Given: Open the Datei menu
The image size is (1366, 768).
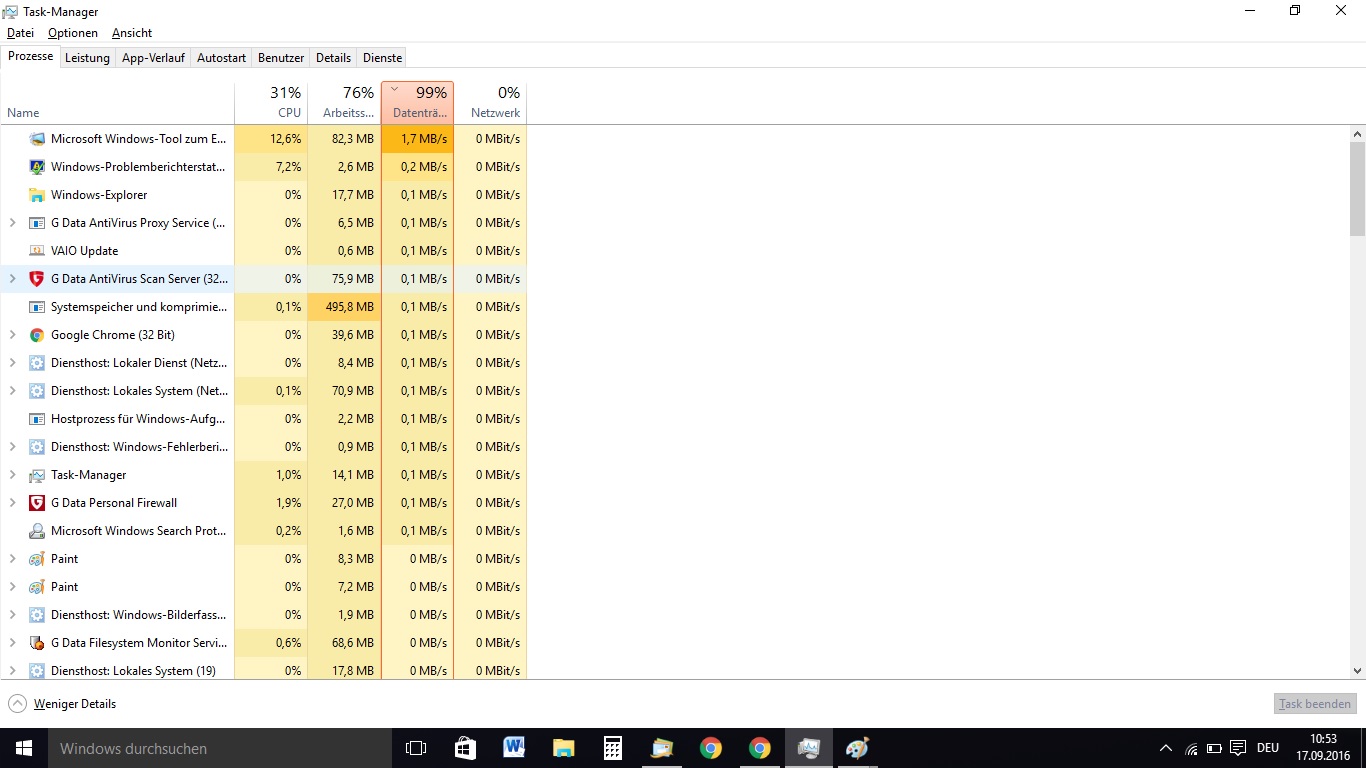Looking at the screenshot, I should (20, 33).
